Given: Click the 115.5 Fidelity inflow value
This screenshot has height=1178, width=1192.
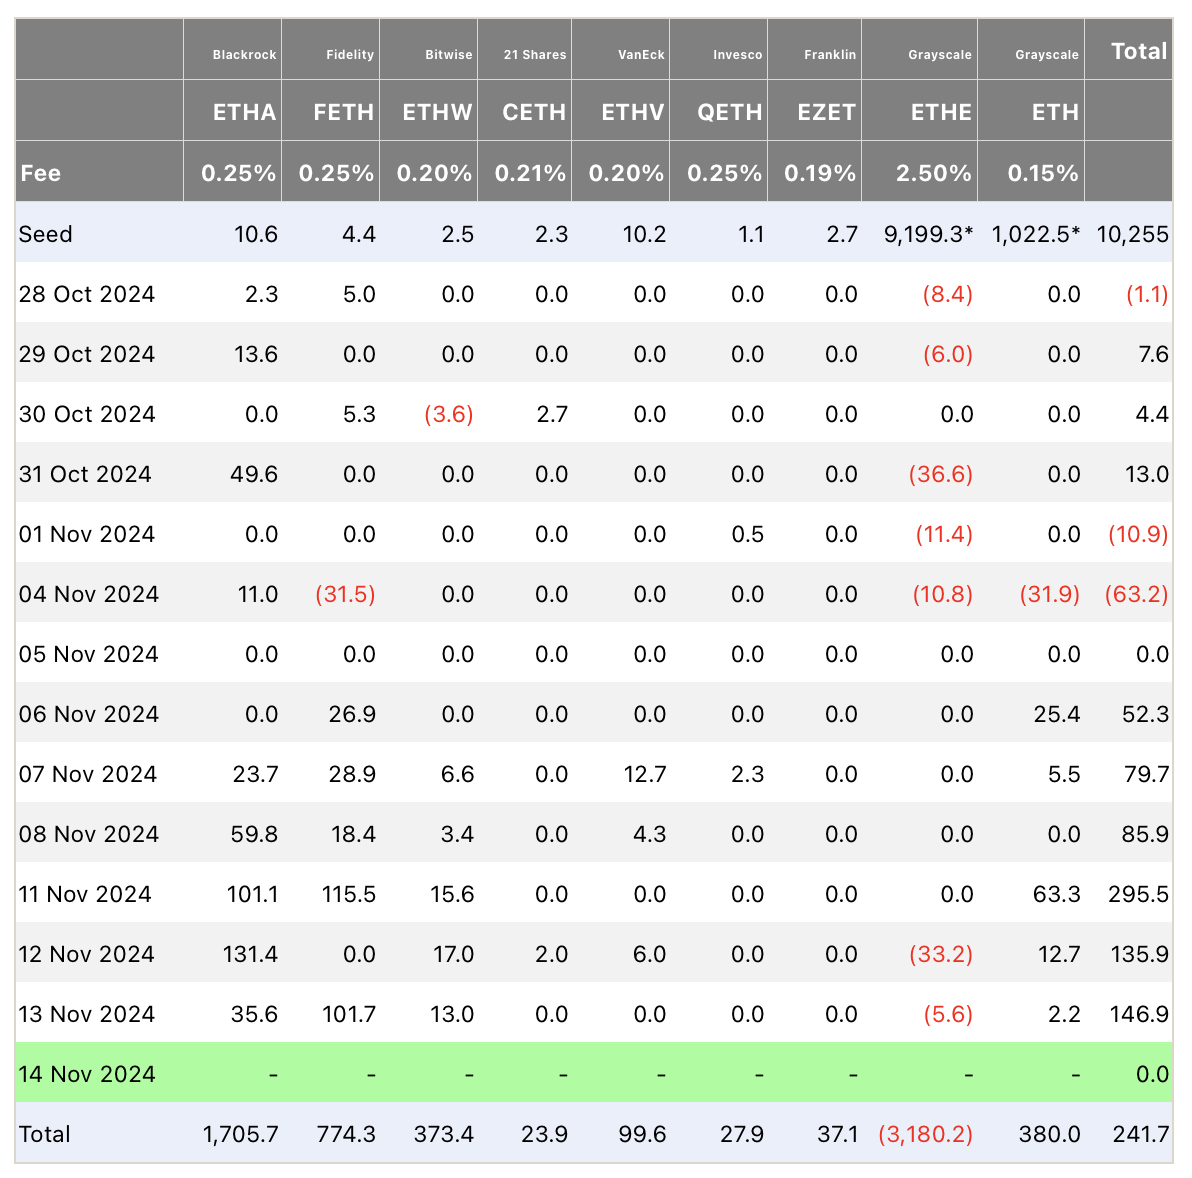Looking at the screenshot, I should (x=348, y=895).
